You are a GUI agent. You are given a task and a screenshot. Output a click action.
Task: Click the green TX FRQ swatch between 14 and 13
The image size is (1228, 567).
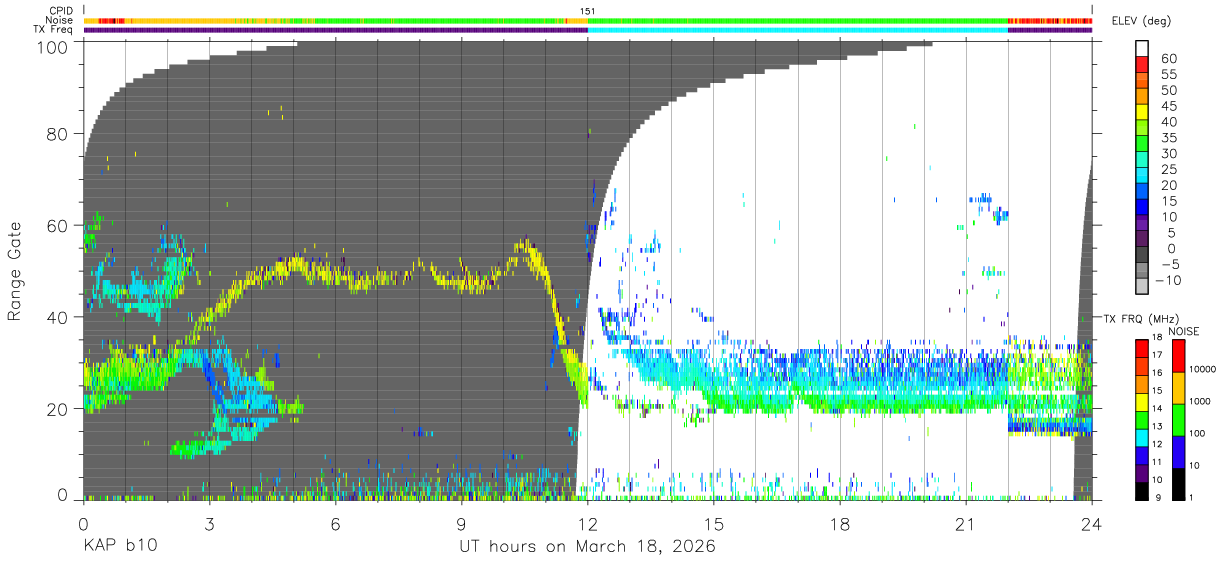(x=1142, y=418)
